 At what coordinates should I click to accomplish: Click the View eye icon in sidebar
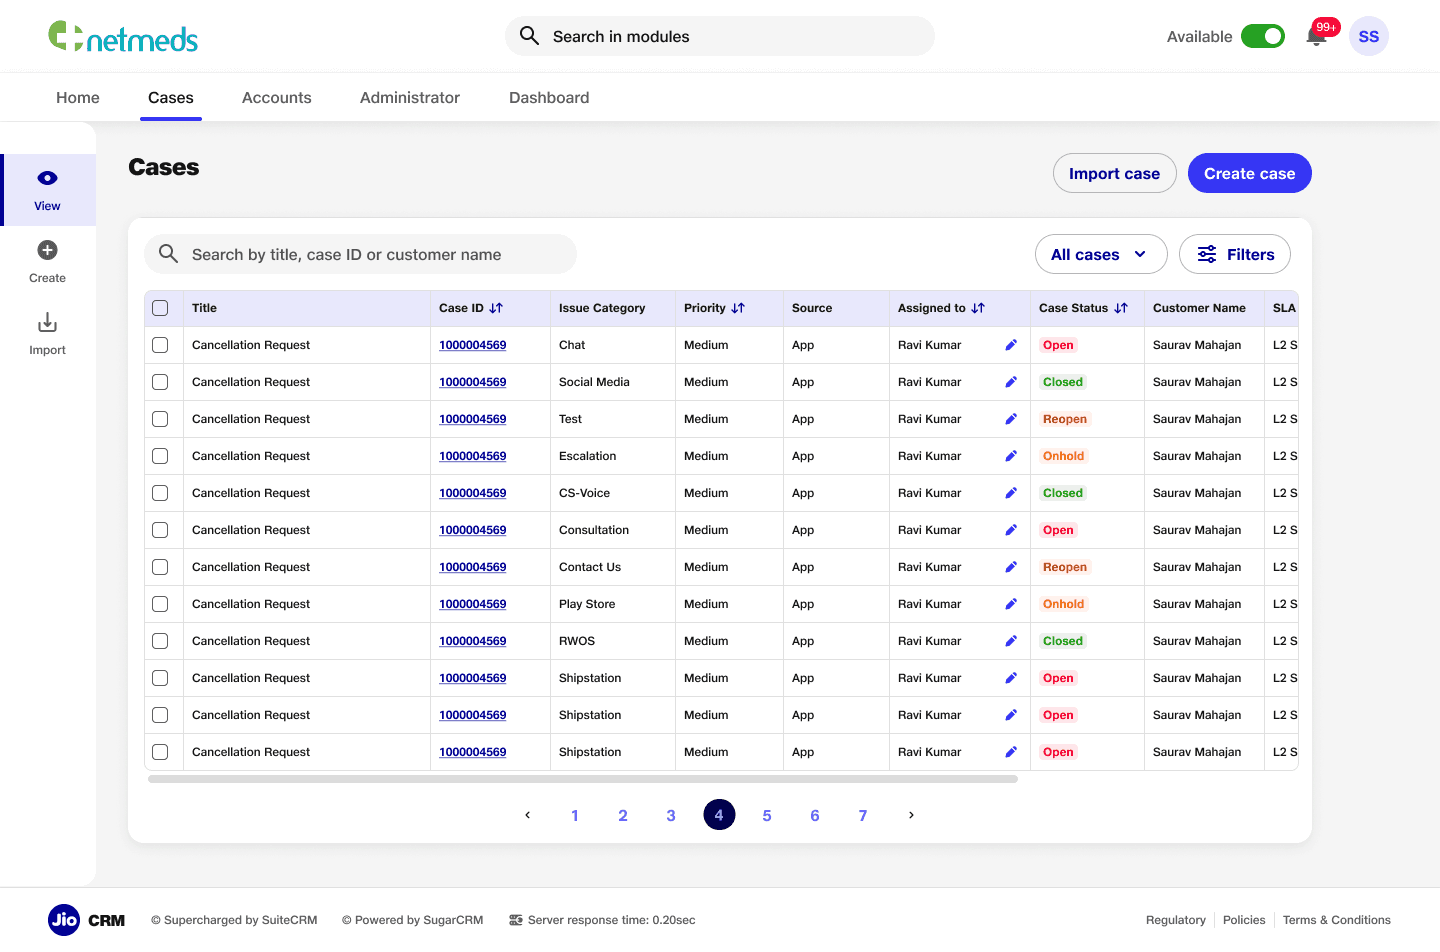coord(47,178)
